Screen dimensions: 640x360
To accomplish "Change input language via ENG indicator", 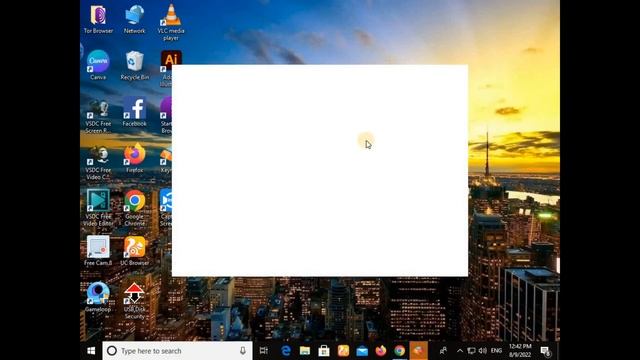I will point(496,351).
